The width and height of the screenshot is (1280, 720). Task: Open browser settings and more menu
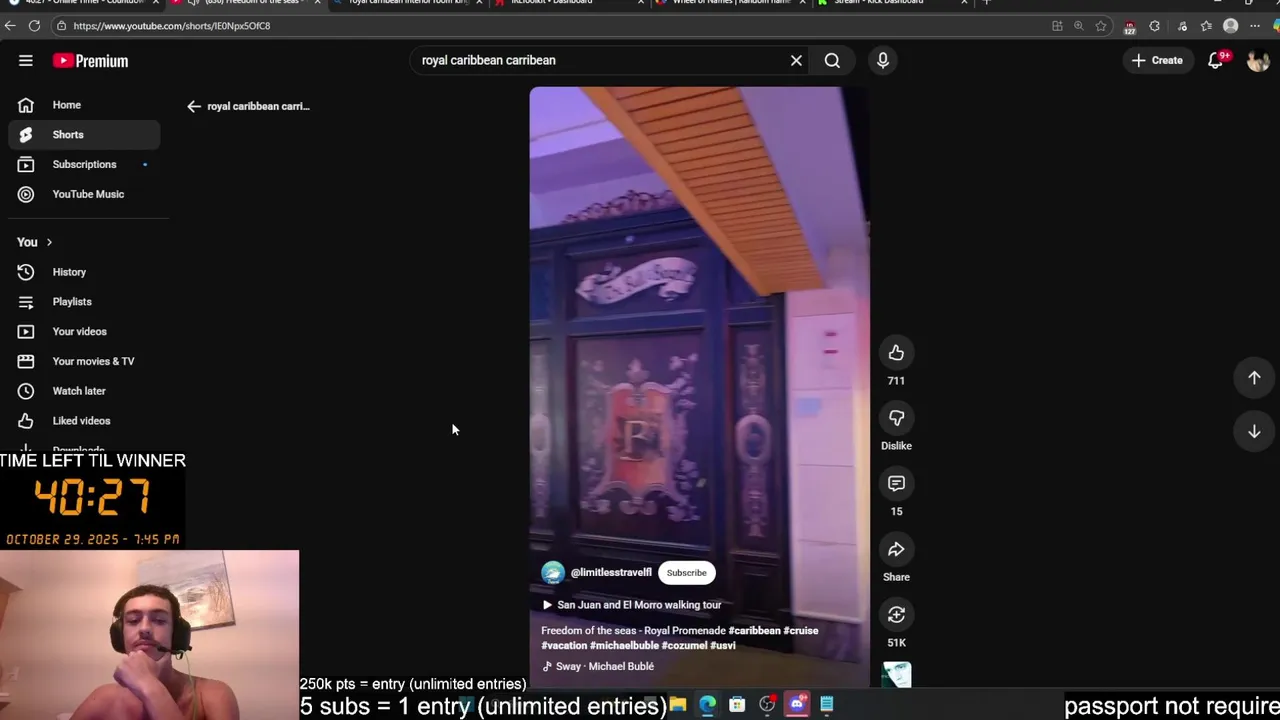pyautogui.click(x=1255, y=26)
